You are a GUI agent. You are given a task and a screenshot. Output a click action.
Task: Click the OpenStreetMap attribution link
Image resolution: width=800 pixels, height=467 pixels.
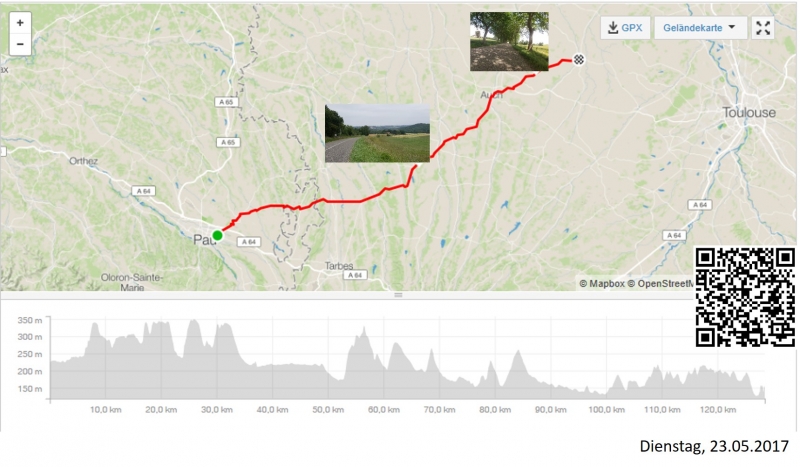coord(661,283)
